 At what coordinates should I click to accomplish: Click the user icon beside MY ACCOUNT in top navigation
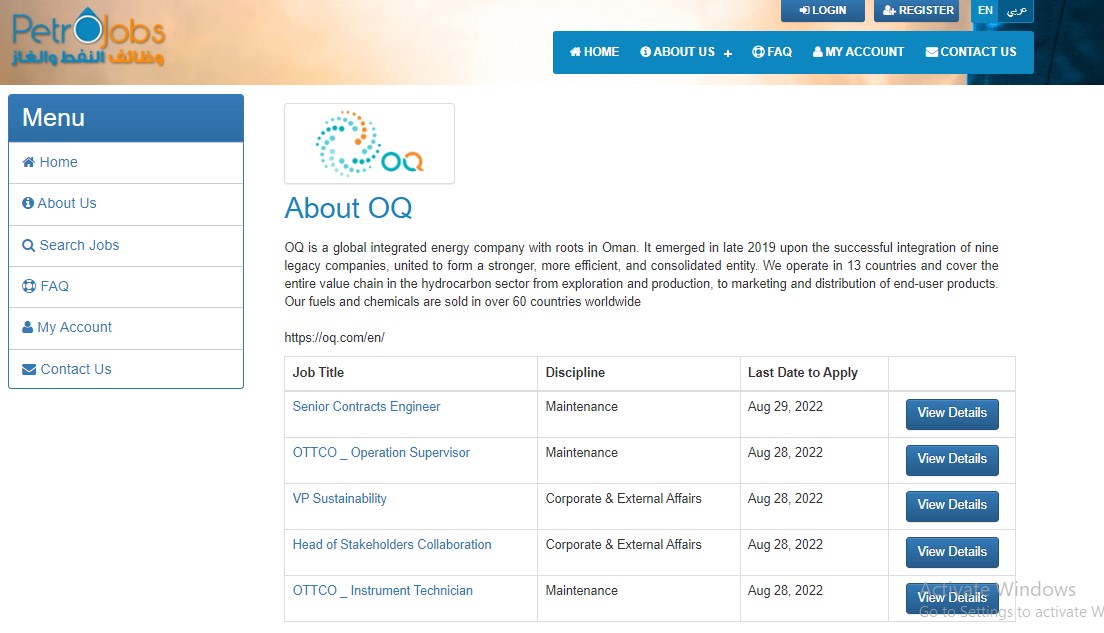[x=817, y=52]
